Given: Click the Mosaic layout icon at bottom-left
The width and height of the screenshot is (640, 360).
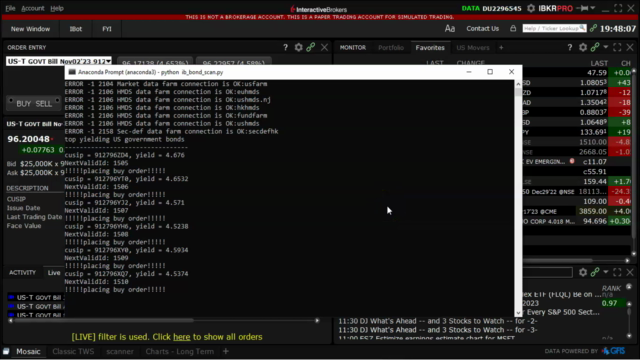Looking at the screenshot, I should tap(6, 351).
